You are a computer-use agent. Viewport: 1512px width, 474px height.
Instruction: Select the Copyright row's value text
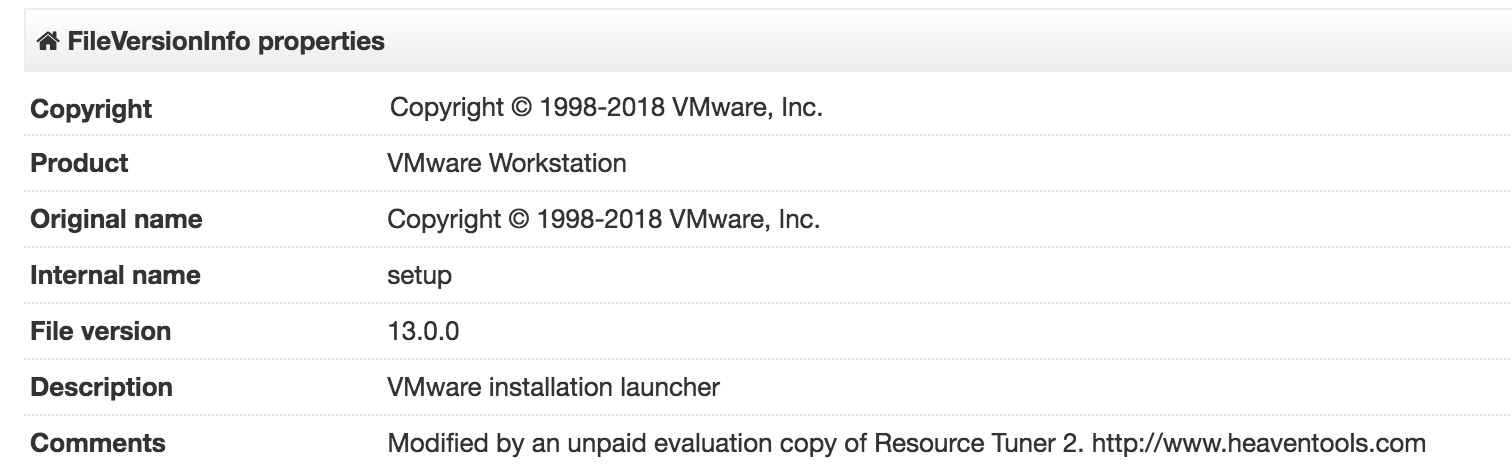(x=606, y=107)
